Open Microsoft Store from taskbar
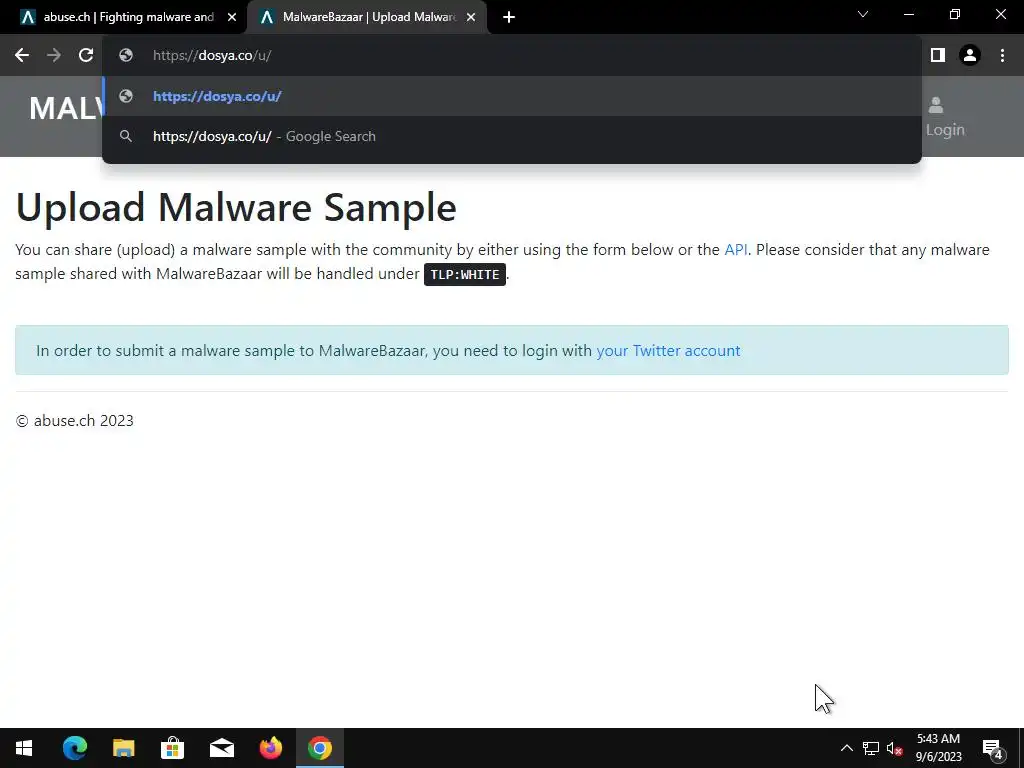The height and width of the screenshot is (768, 1024). [172, 748]
